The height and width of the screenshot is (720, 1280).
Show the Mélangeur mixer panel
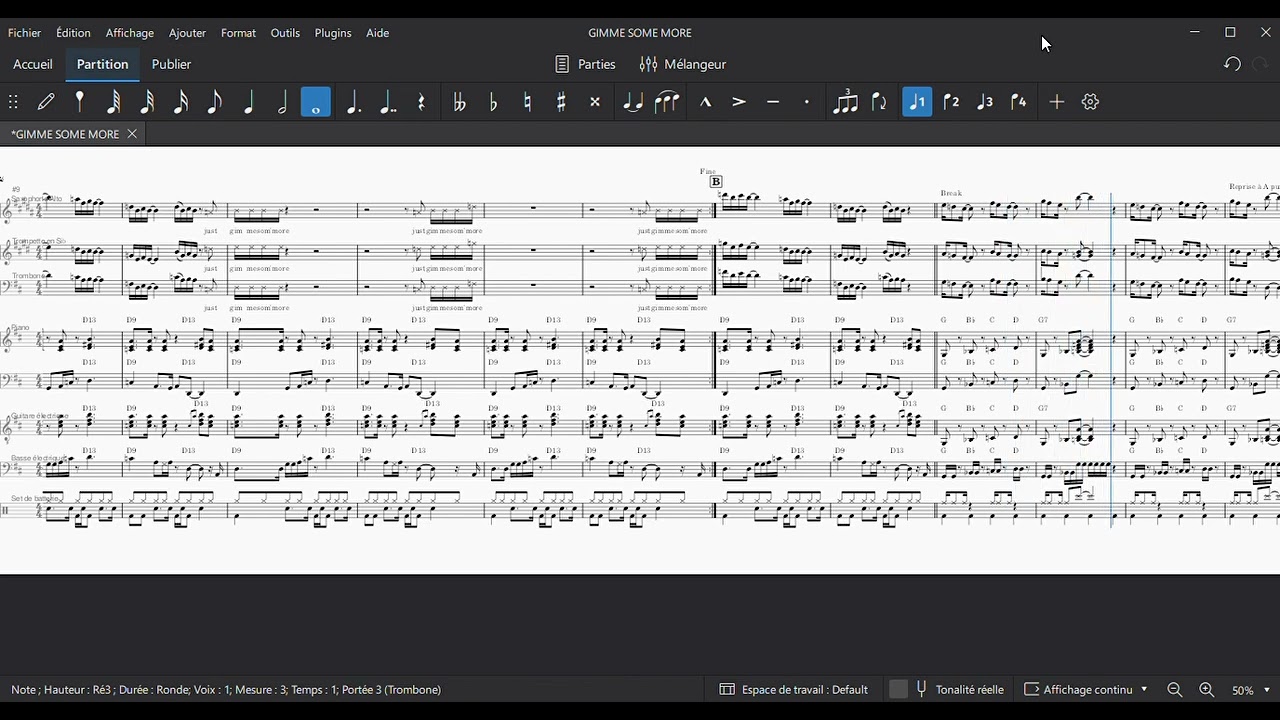pyautogui.click(x=683, y=64)
